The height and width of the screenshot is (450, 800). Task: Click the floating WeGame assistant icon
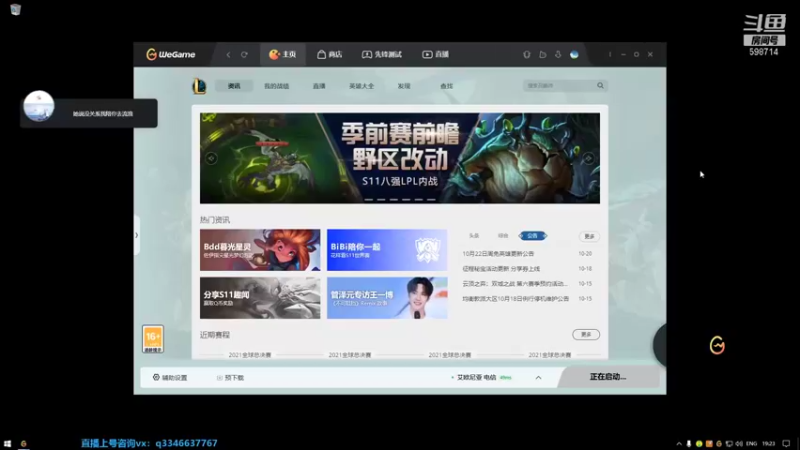(717, 345)
